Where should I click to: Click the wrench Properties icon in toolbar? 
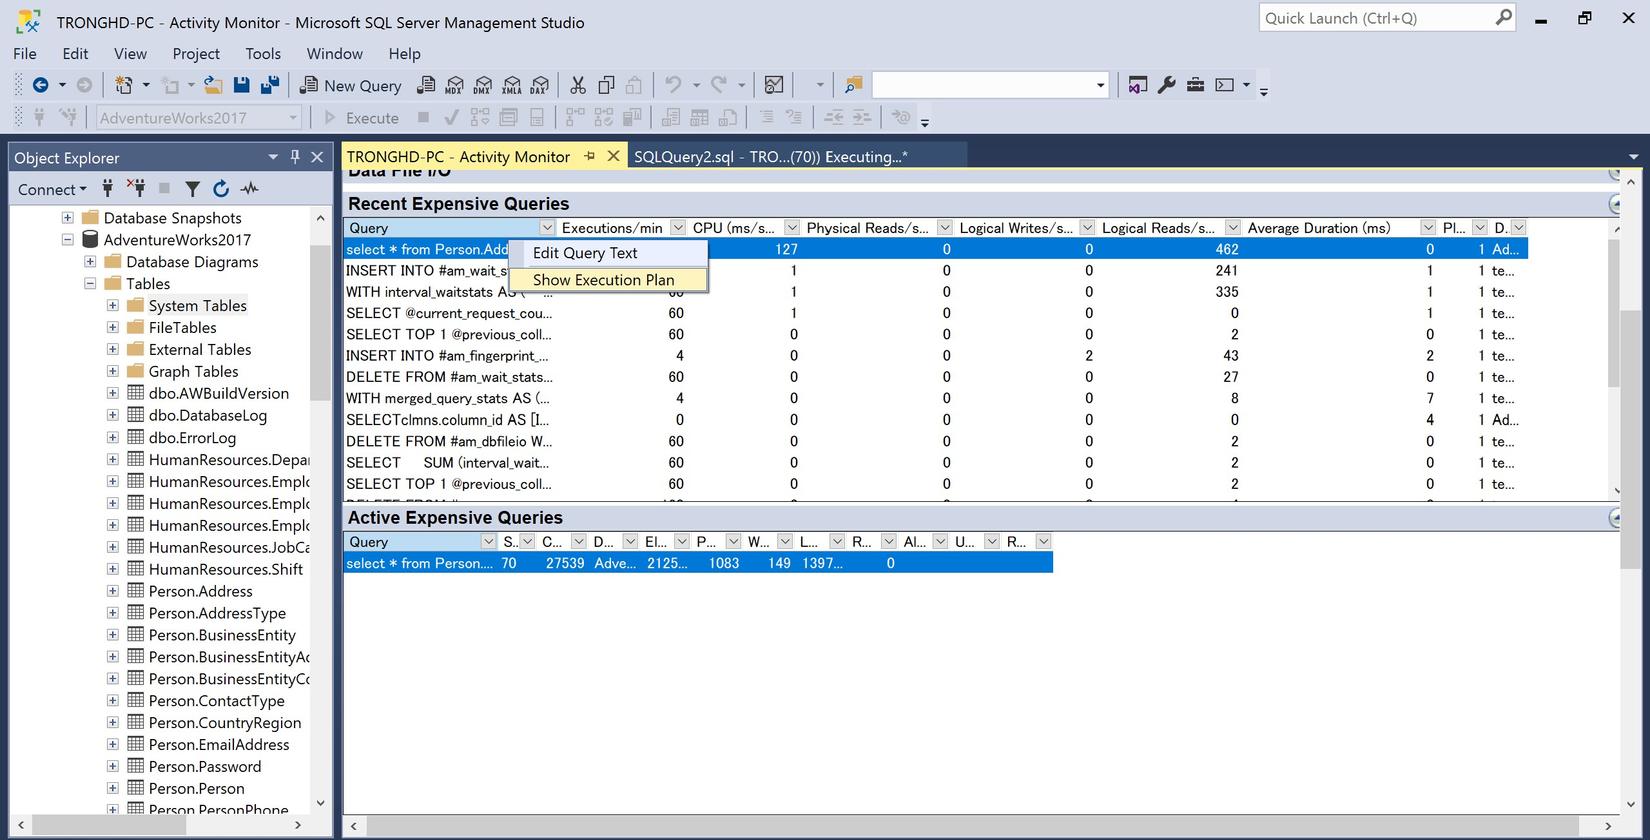(1166, 86)
